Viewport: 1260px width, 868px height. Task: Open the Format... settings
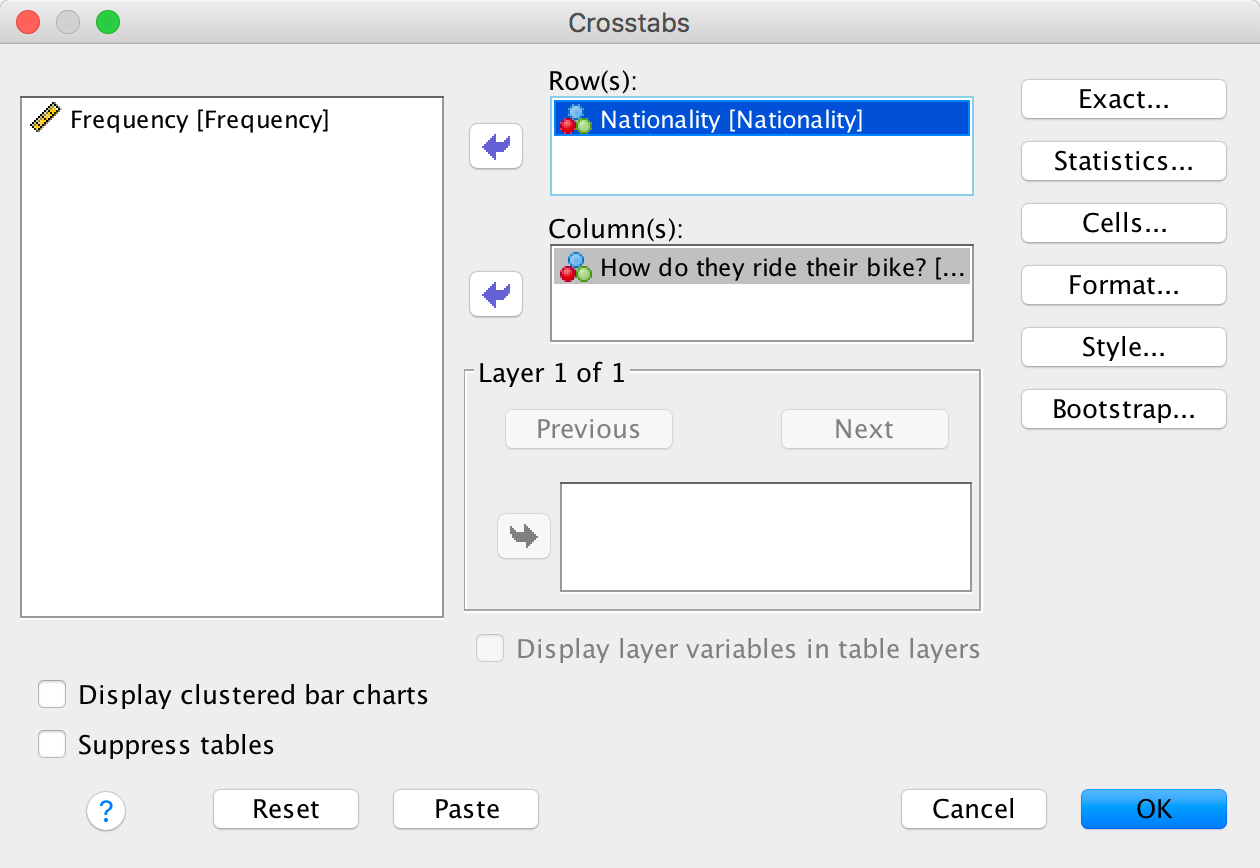point(1123,285)
